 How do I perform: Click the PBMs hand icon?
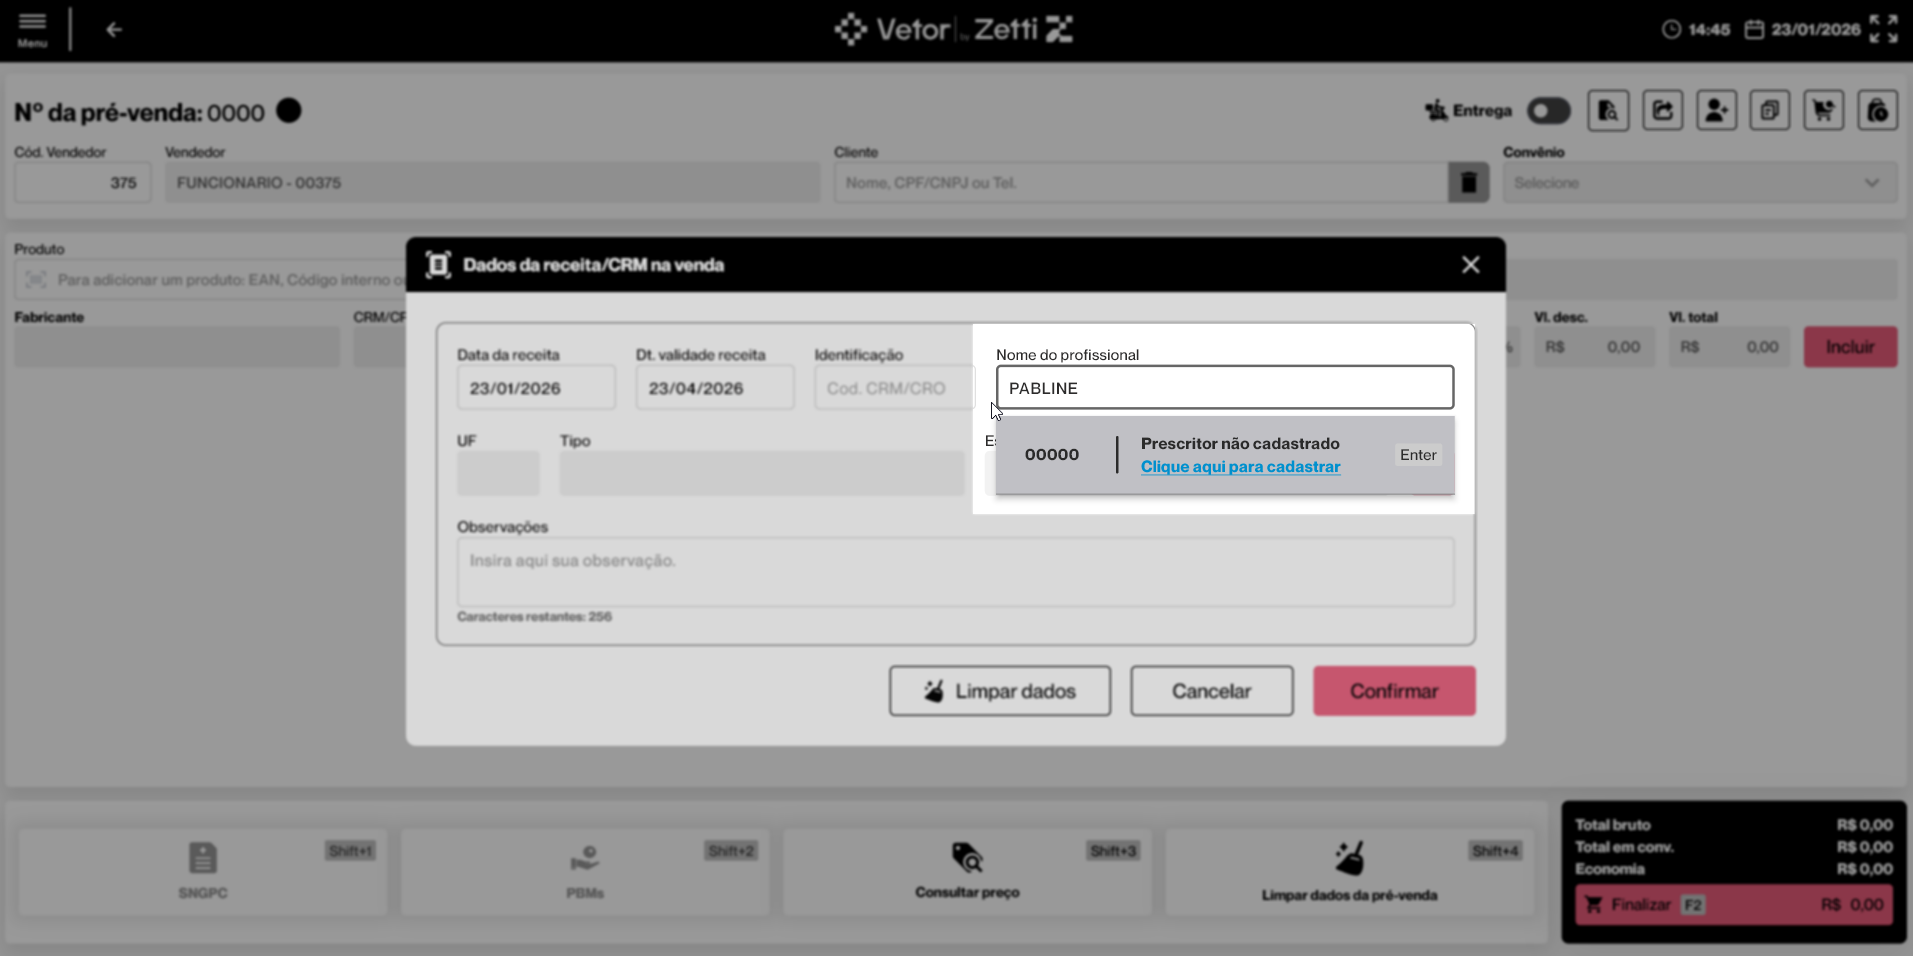click(585, 858)
